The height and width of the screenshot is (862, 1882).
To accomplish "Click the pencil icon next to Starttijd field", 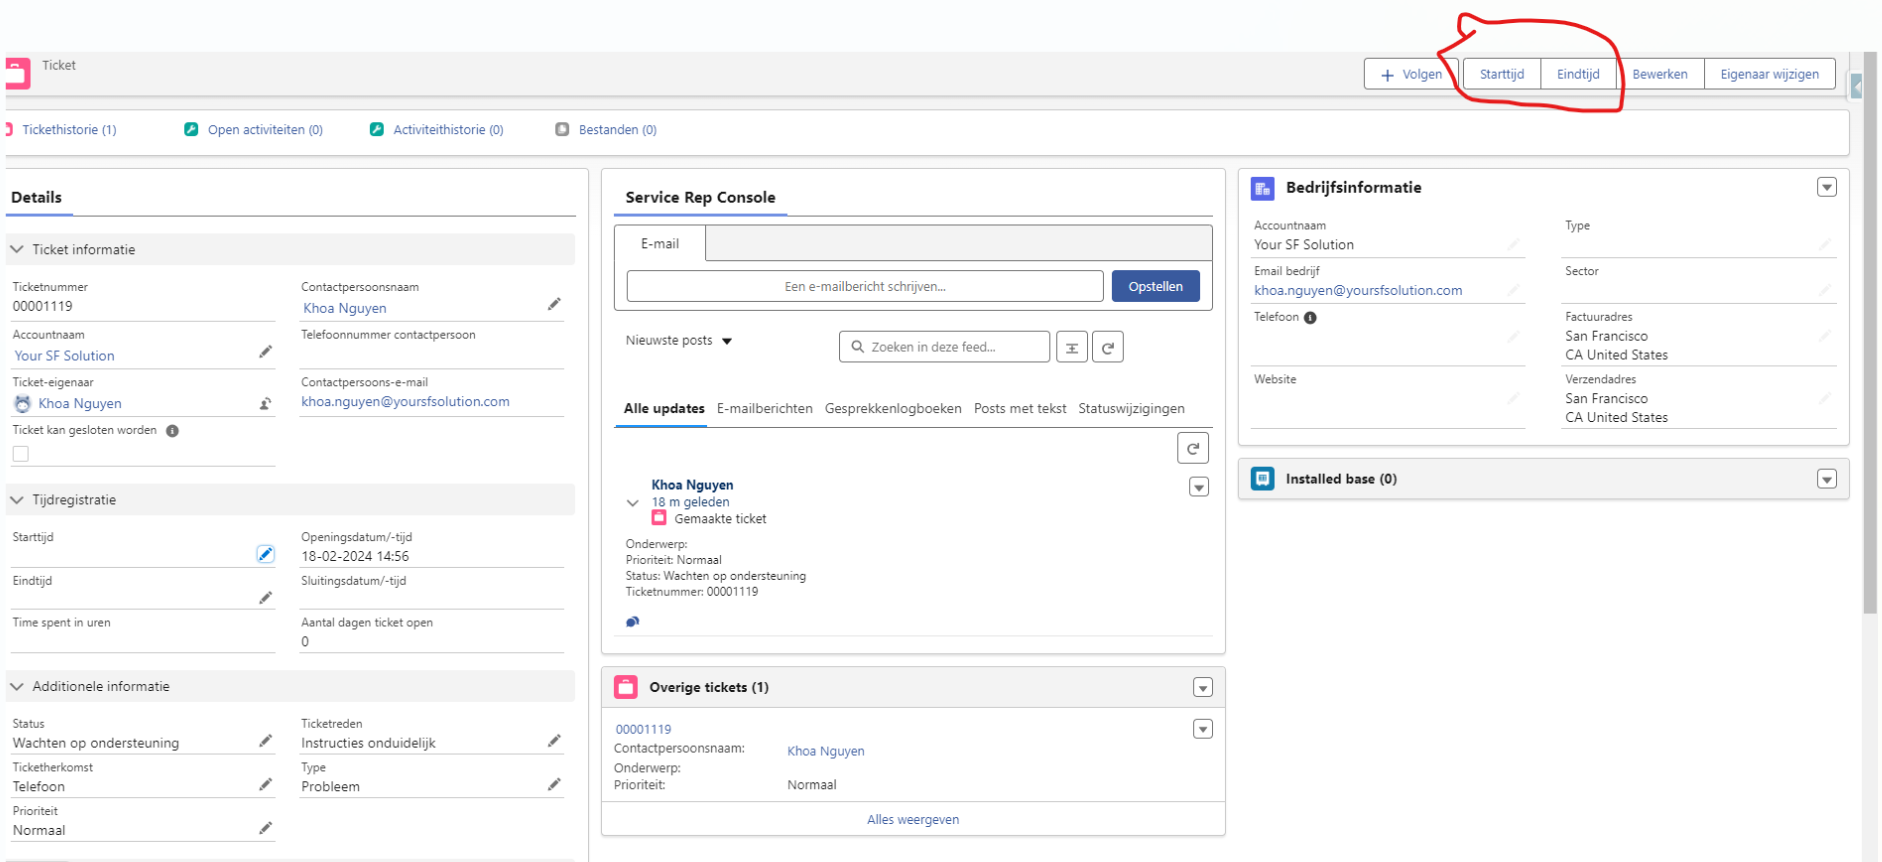I will 265,554.
